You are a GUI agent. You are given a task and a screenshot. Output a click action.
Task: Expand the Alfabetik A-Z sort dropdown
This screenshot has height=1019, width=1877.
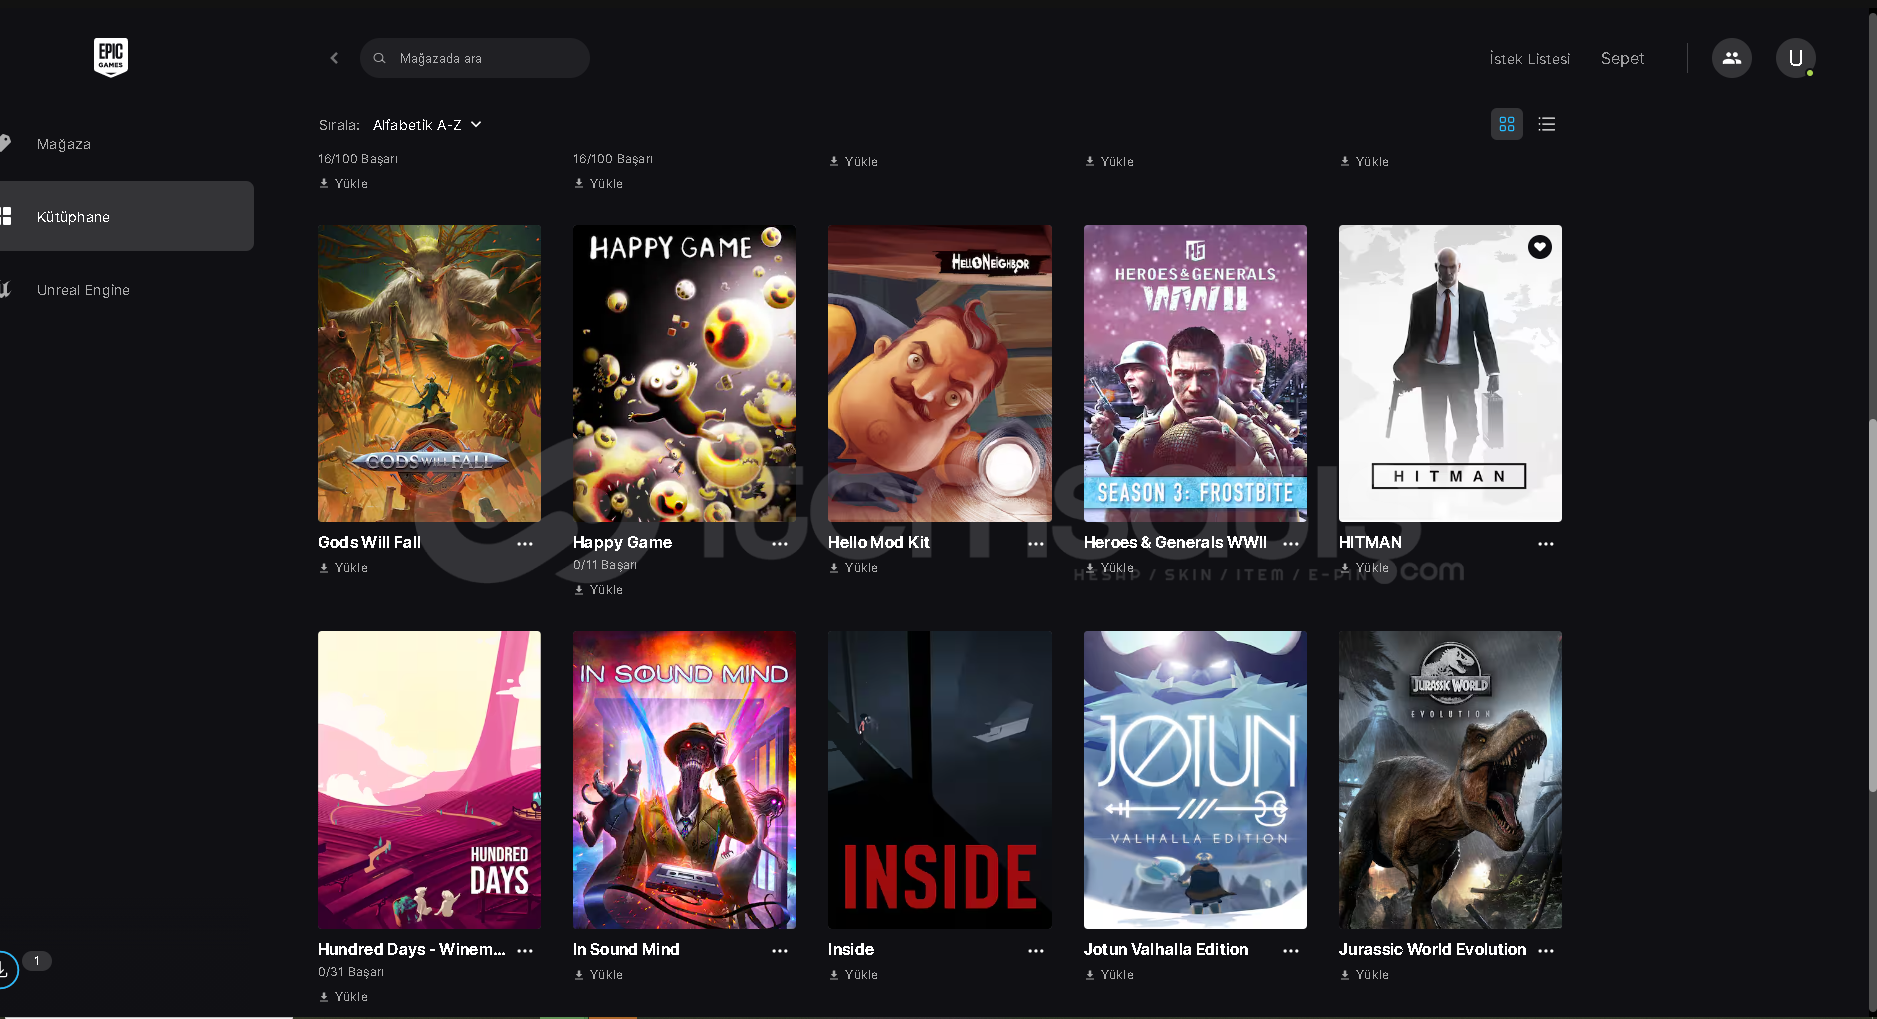(x=427, y=125)
